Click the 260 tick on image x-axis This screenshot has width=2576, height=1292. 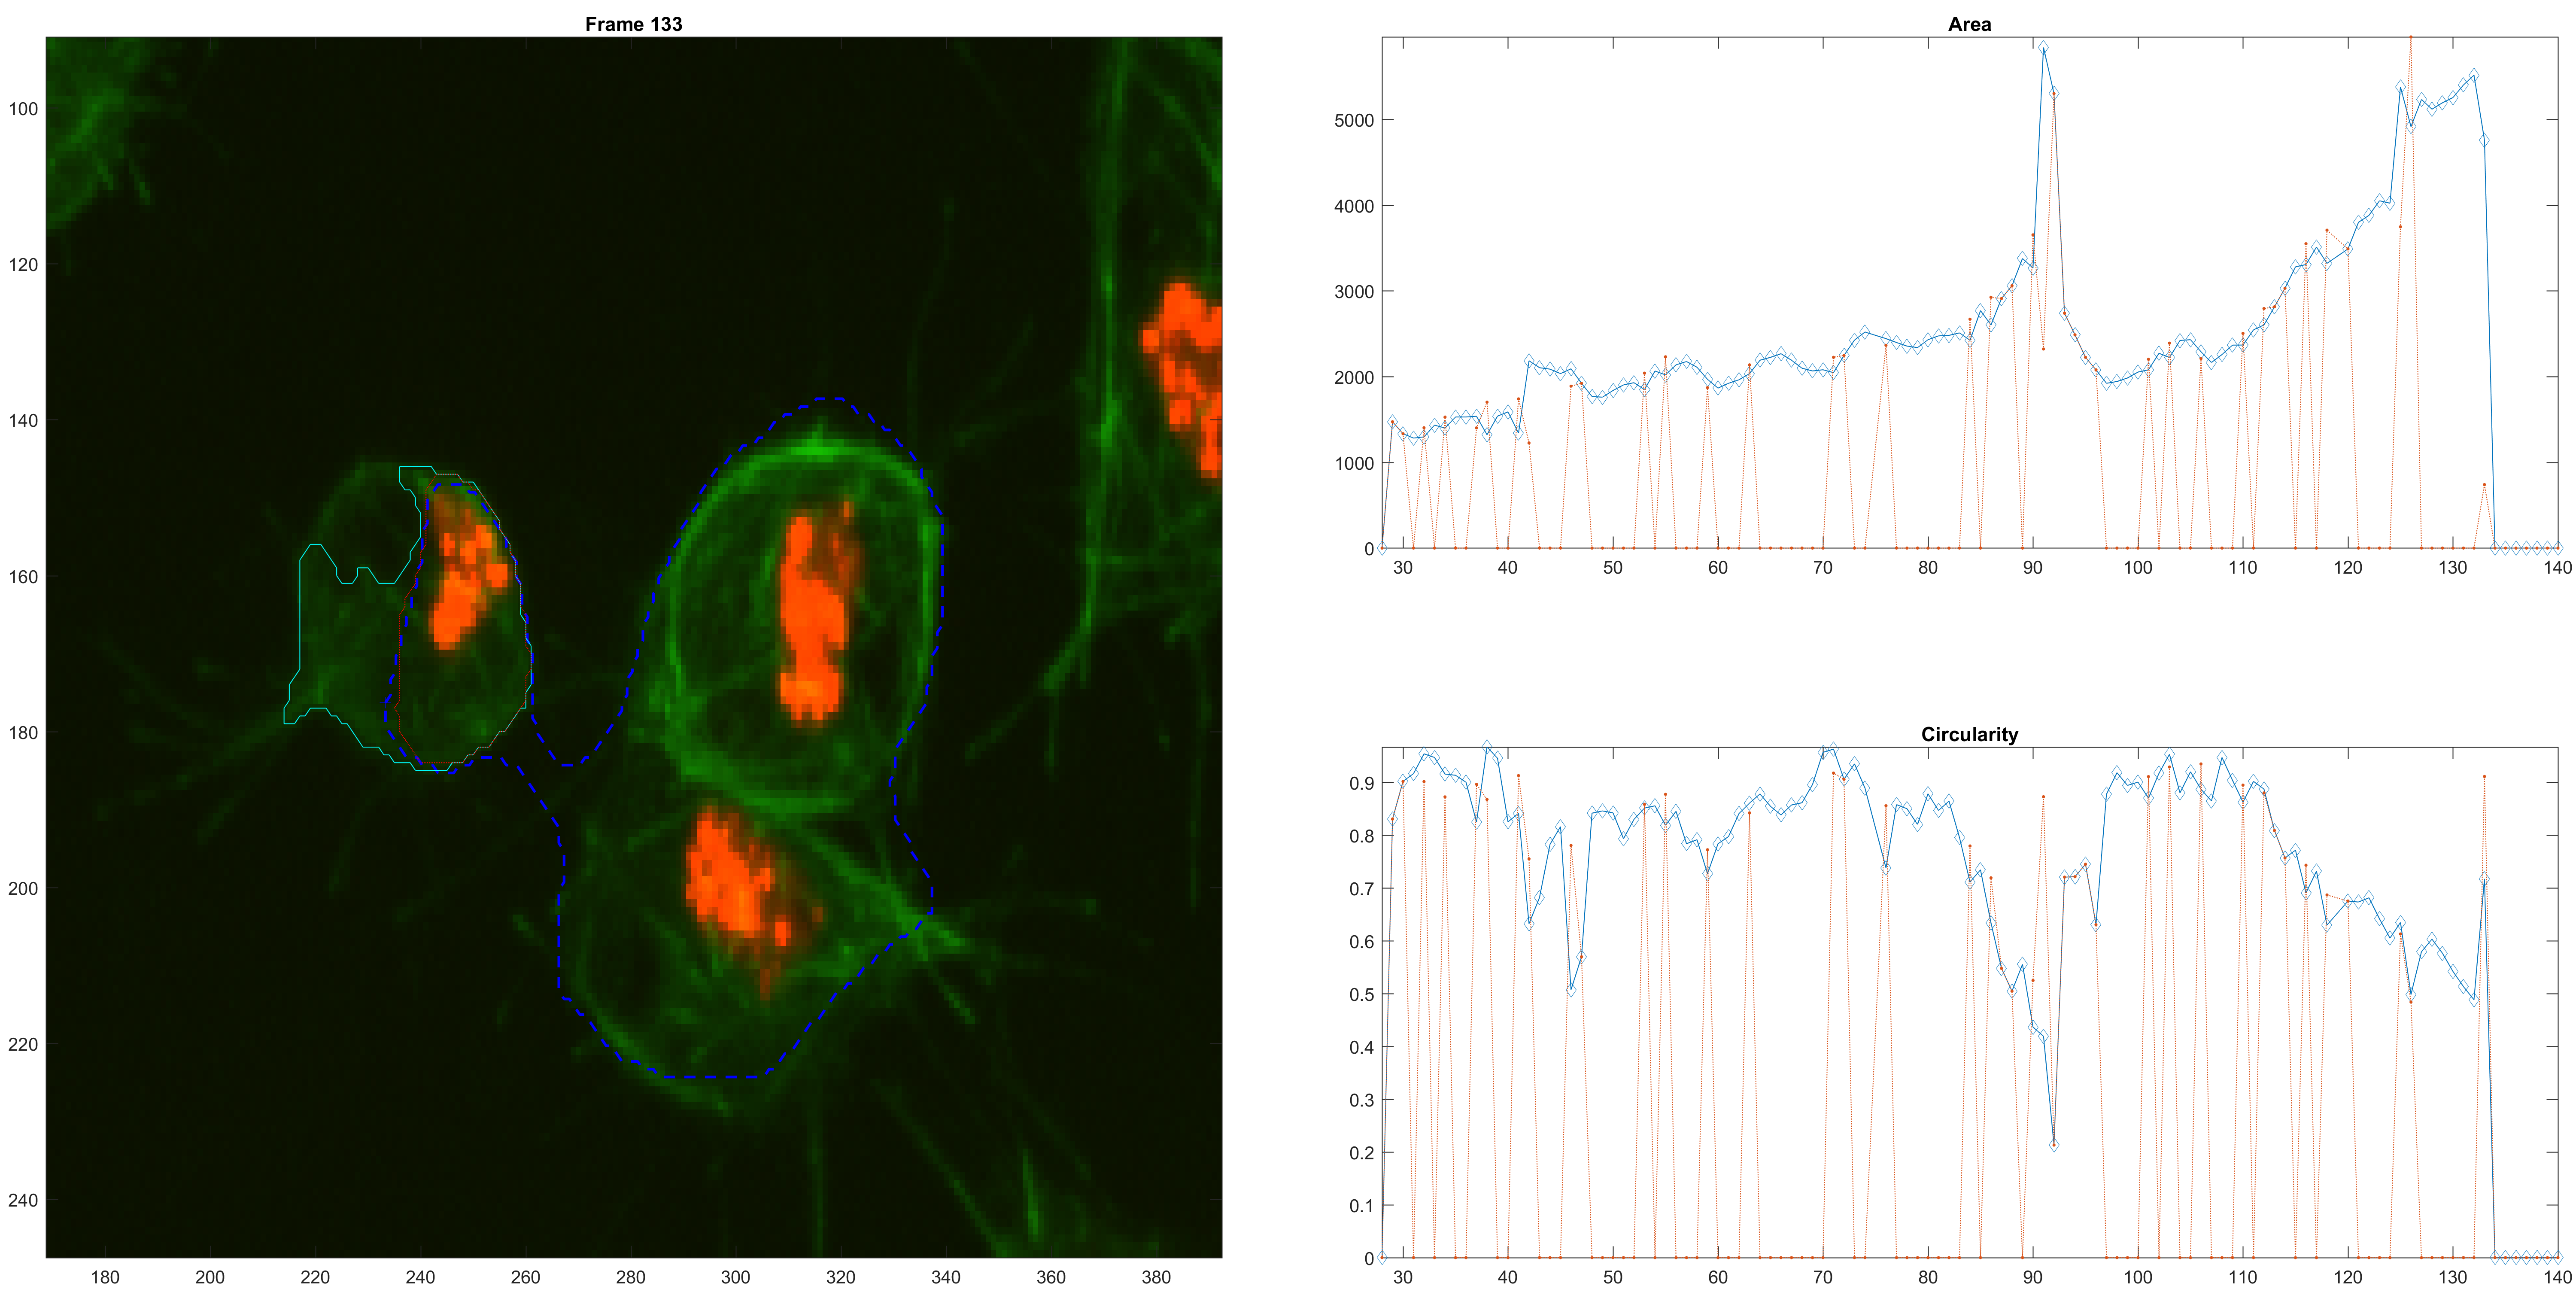[525, 1277]
